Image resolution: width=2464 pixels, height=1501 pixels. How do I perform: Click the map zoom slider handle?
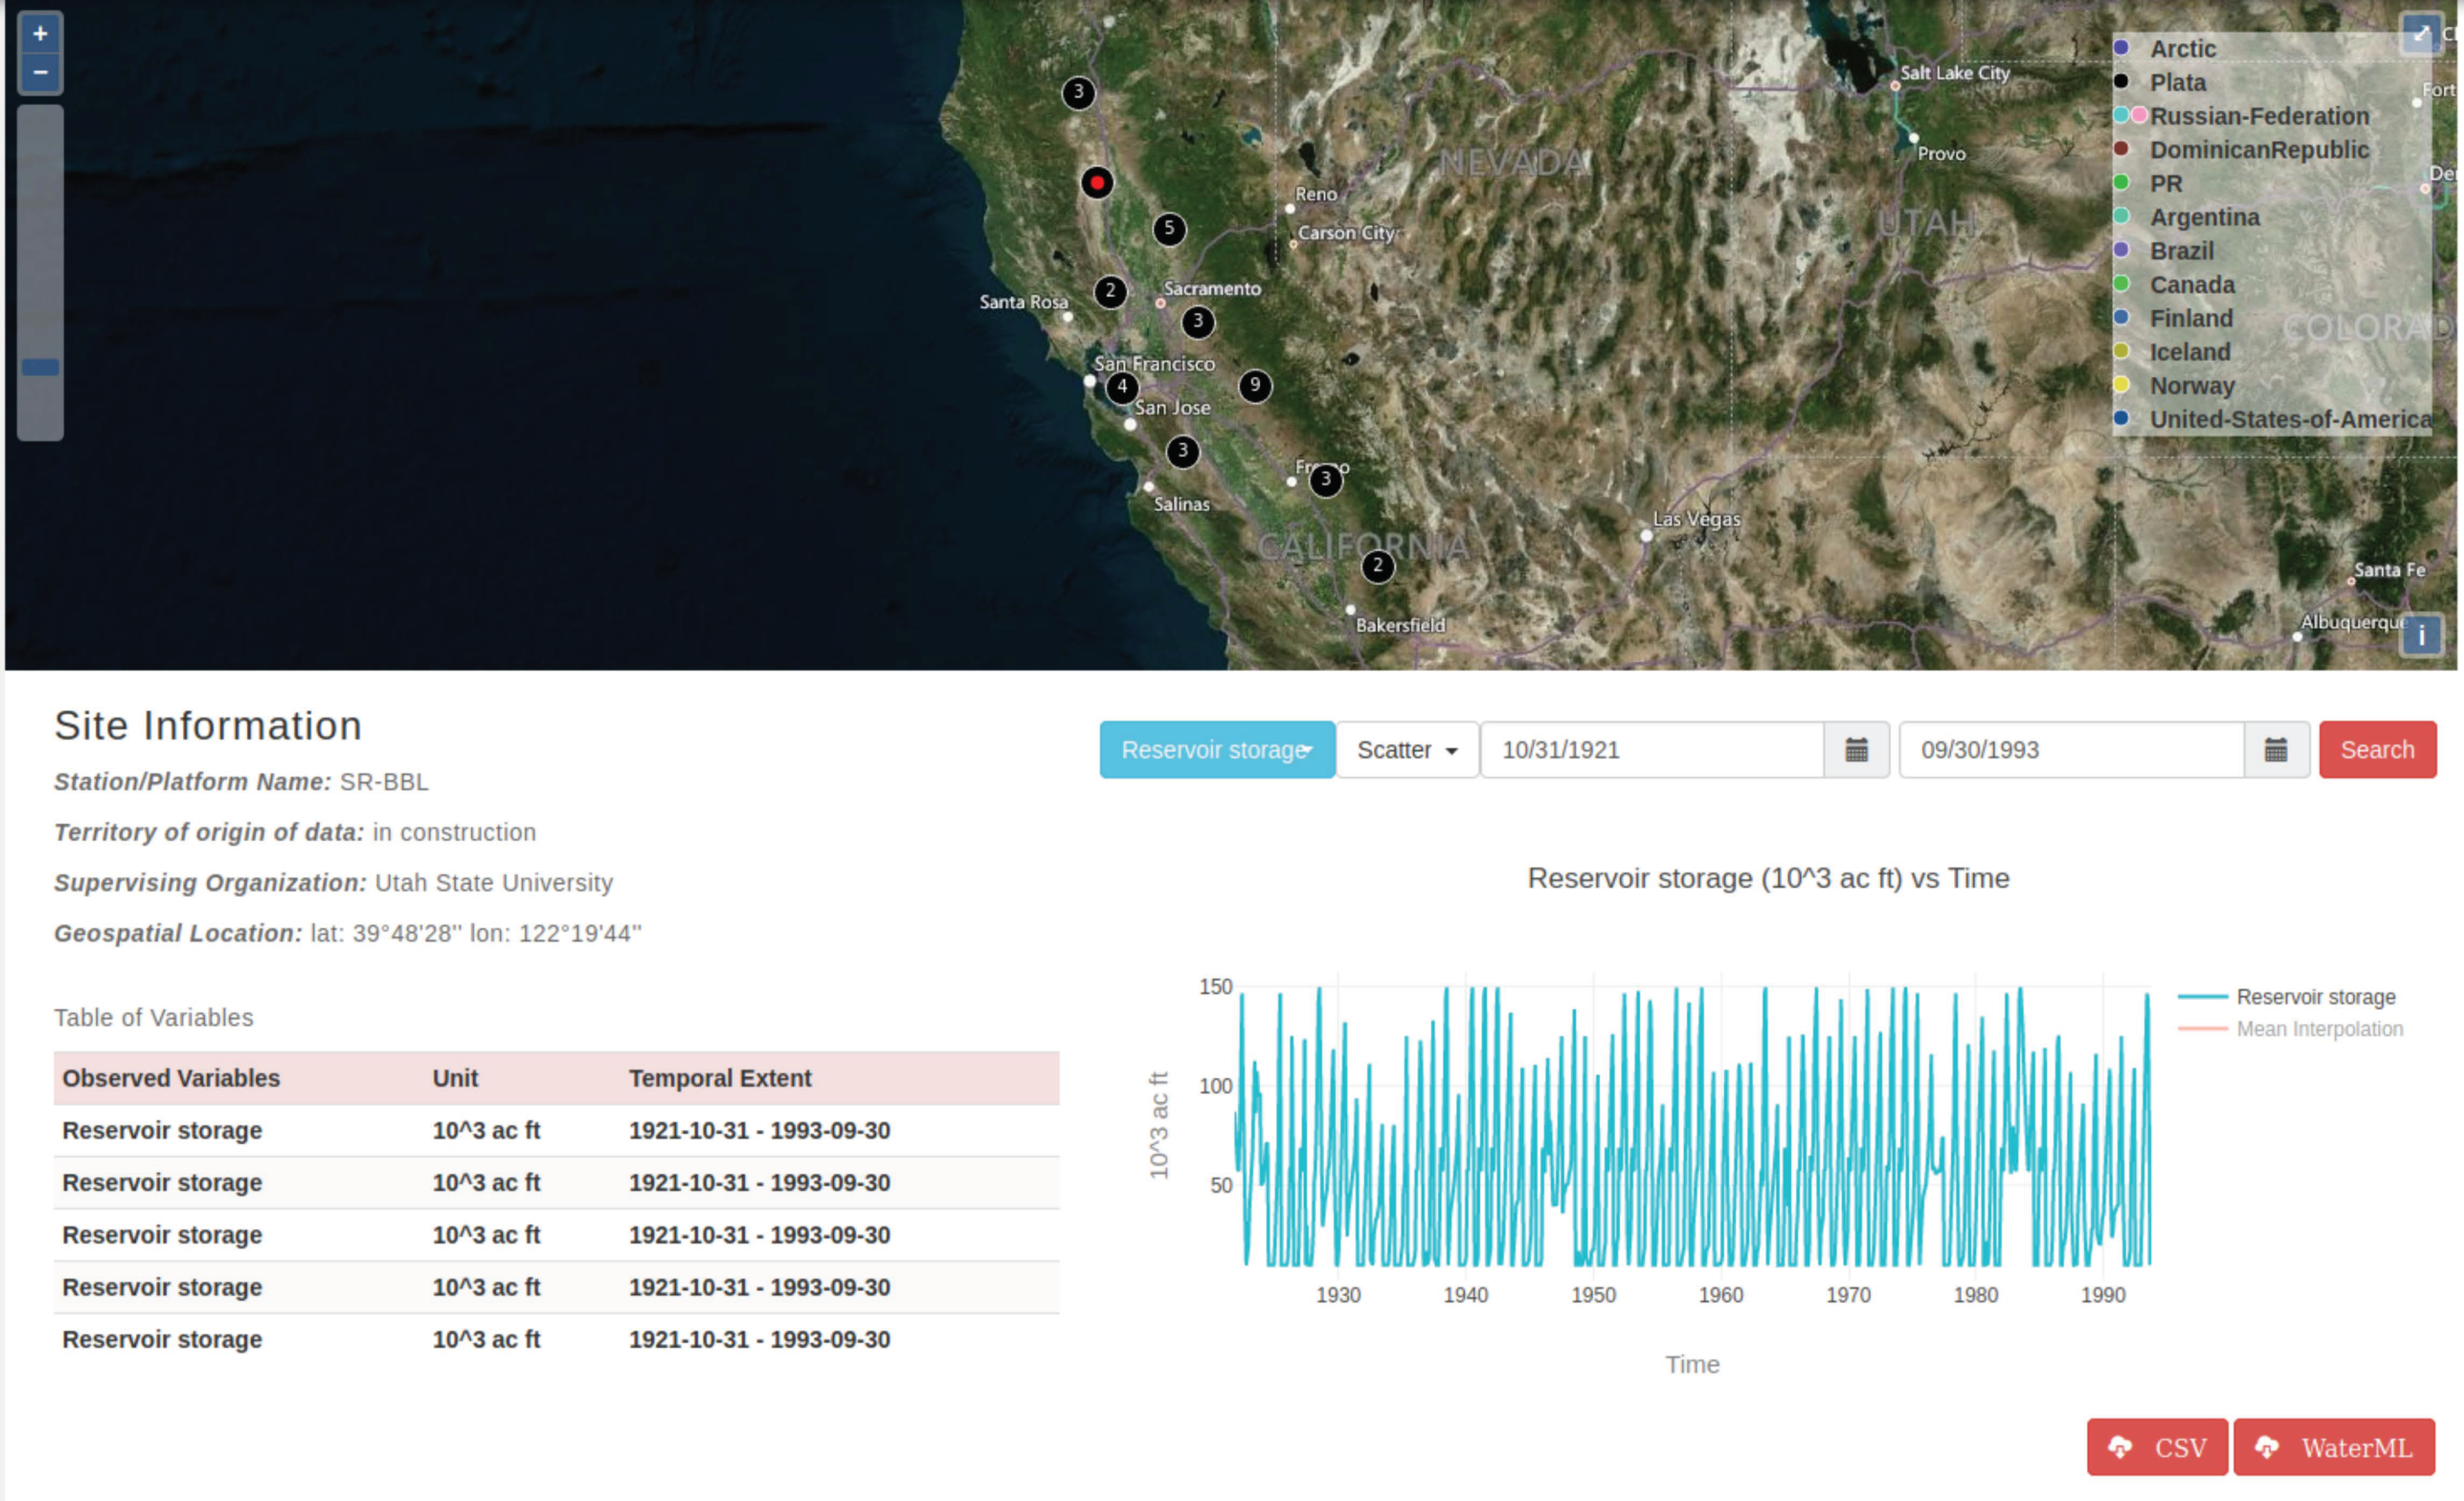coord(40,367)
